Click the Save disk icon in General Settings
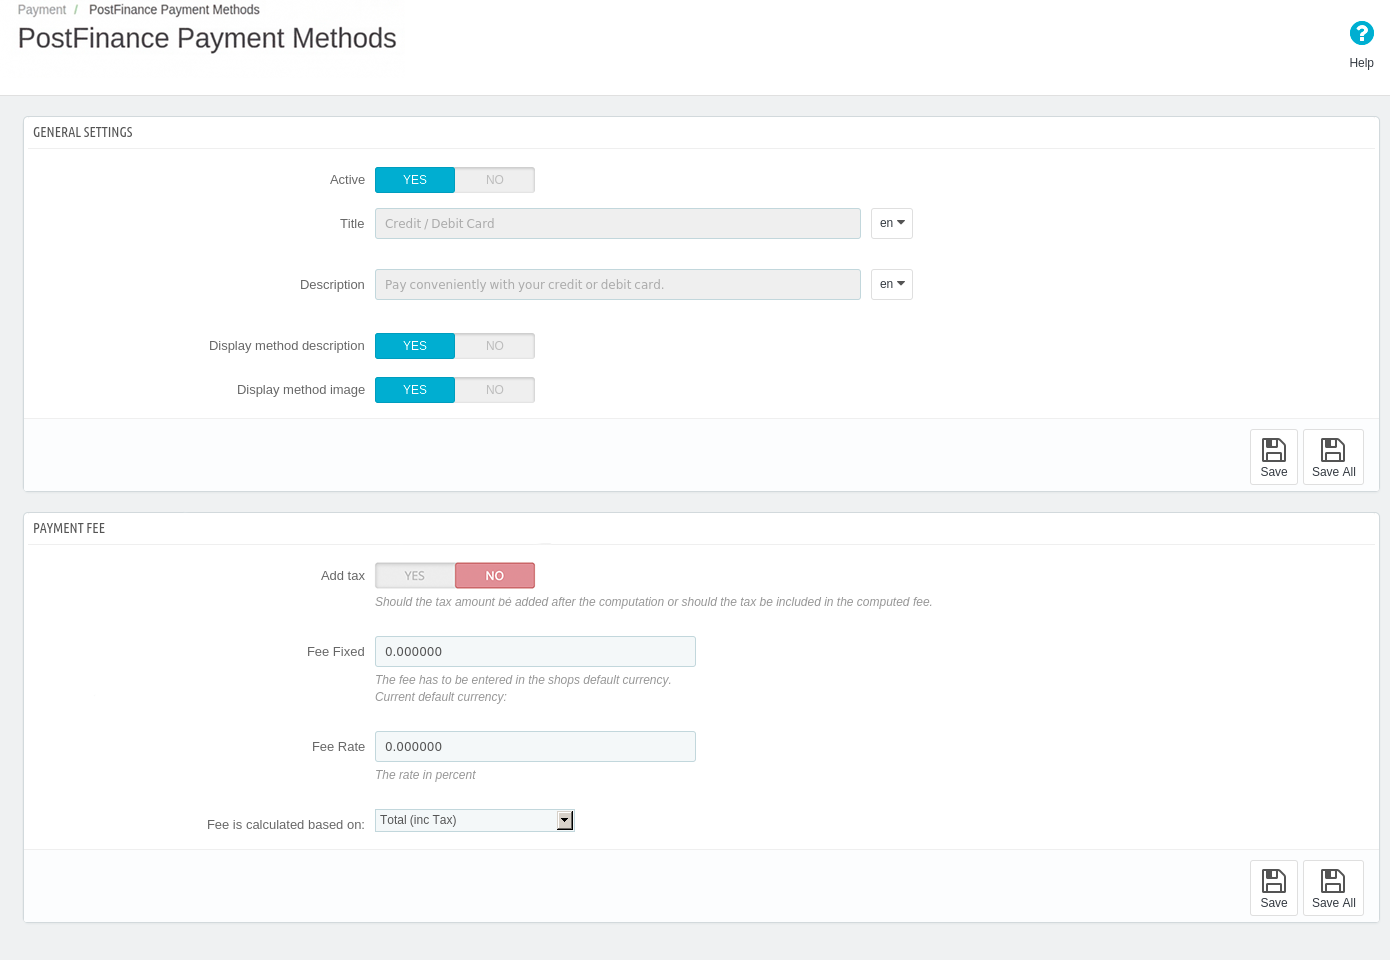This screenshot has width=1390, height=960. pyautogui.click(x=1273, y=457)
